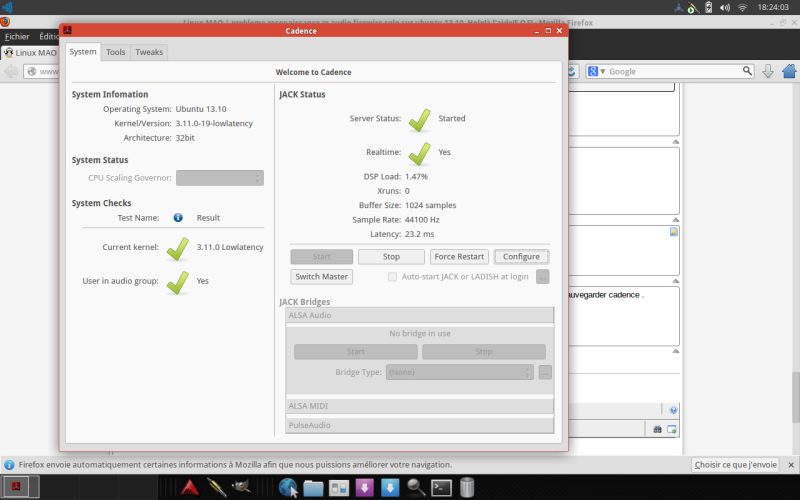The image size is (800, 500).
Task: Click the Realtime green checkmark
Action: (x=419, y=154)
